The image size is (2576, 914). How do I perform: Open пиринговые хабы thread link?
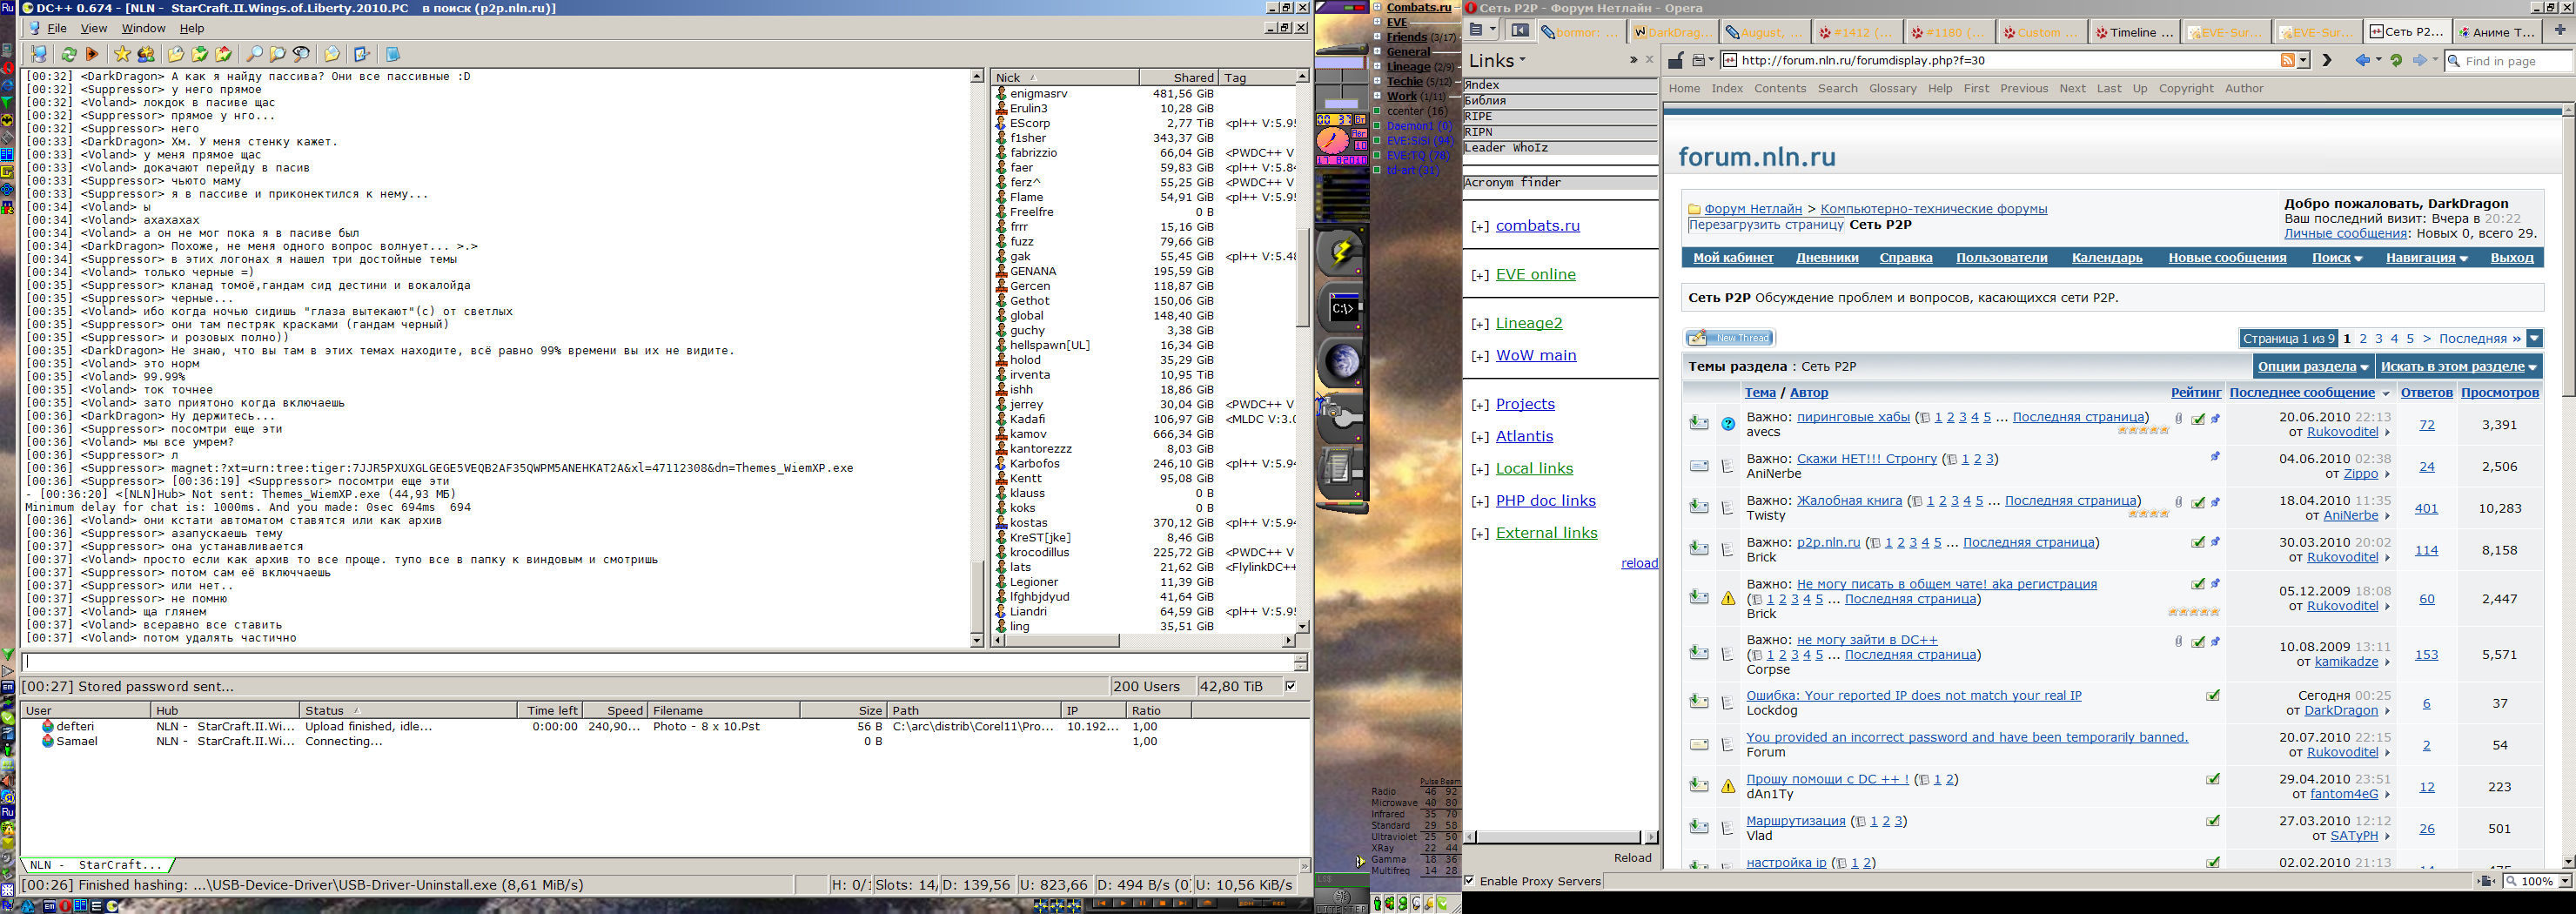(1853, 418)
